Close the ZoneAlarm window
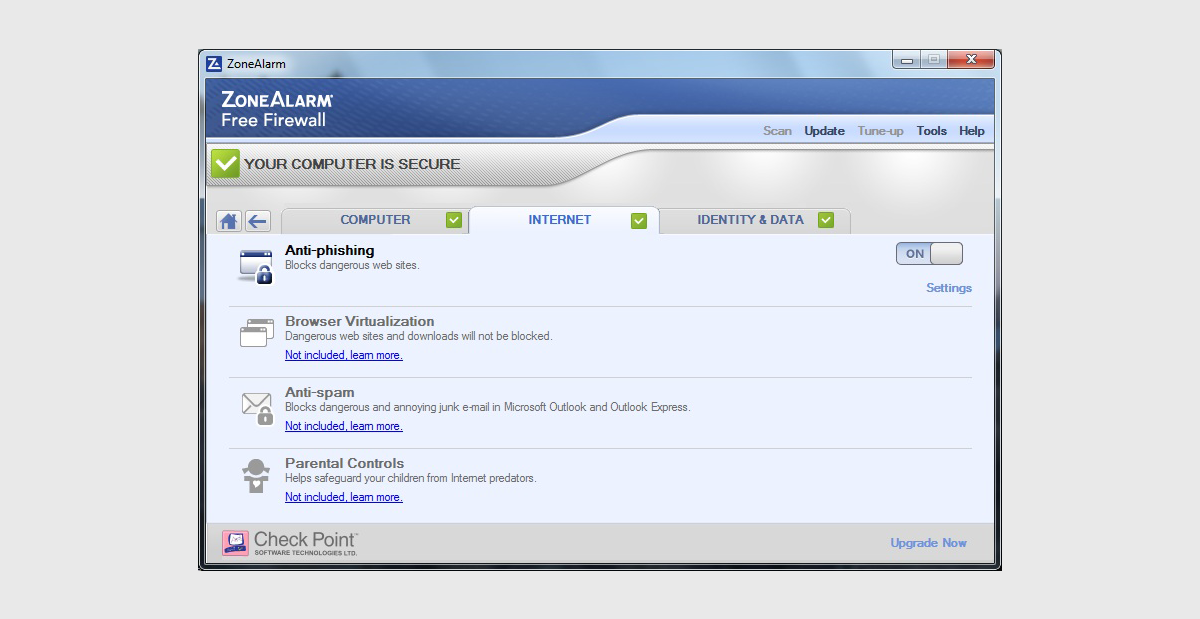This screenshot has height=619, width=1200. (x=971, y=61)
